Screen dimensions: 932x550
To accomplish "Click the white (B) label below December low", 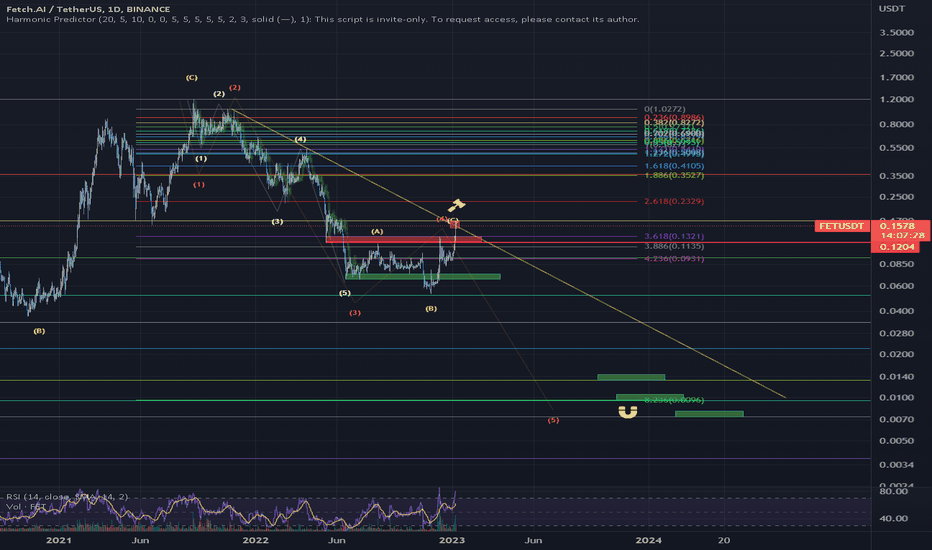I will (431, 309).
